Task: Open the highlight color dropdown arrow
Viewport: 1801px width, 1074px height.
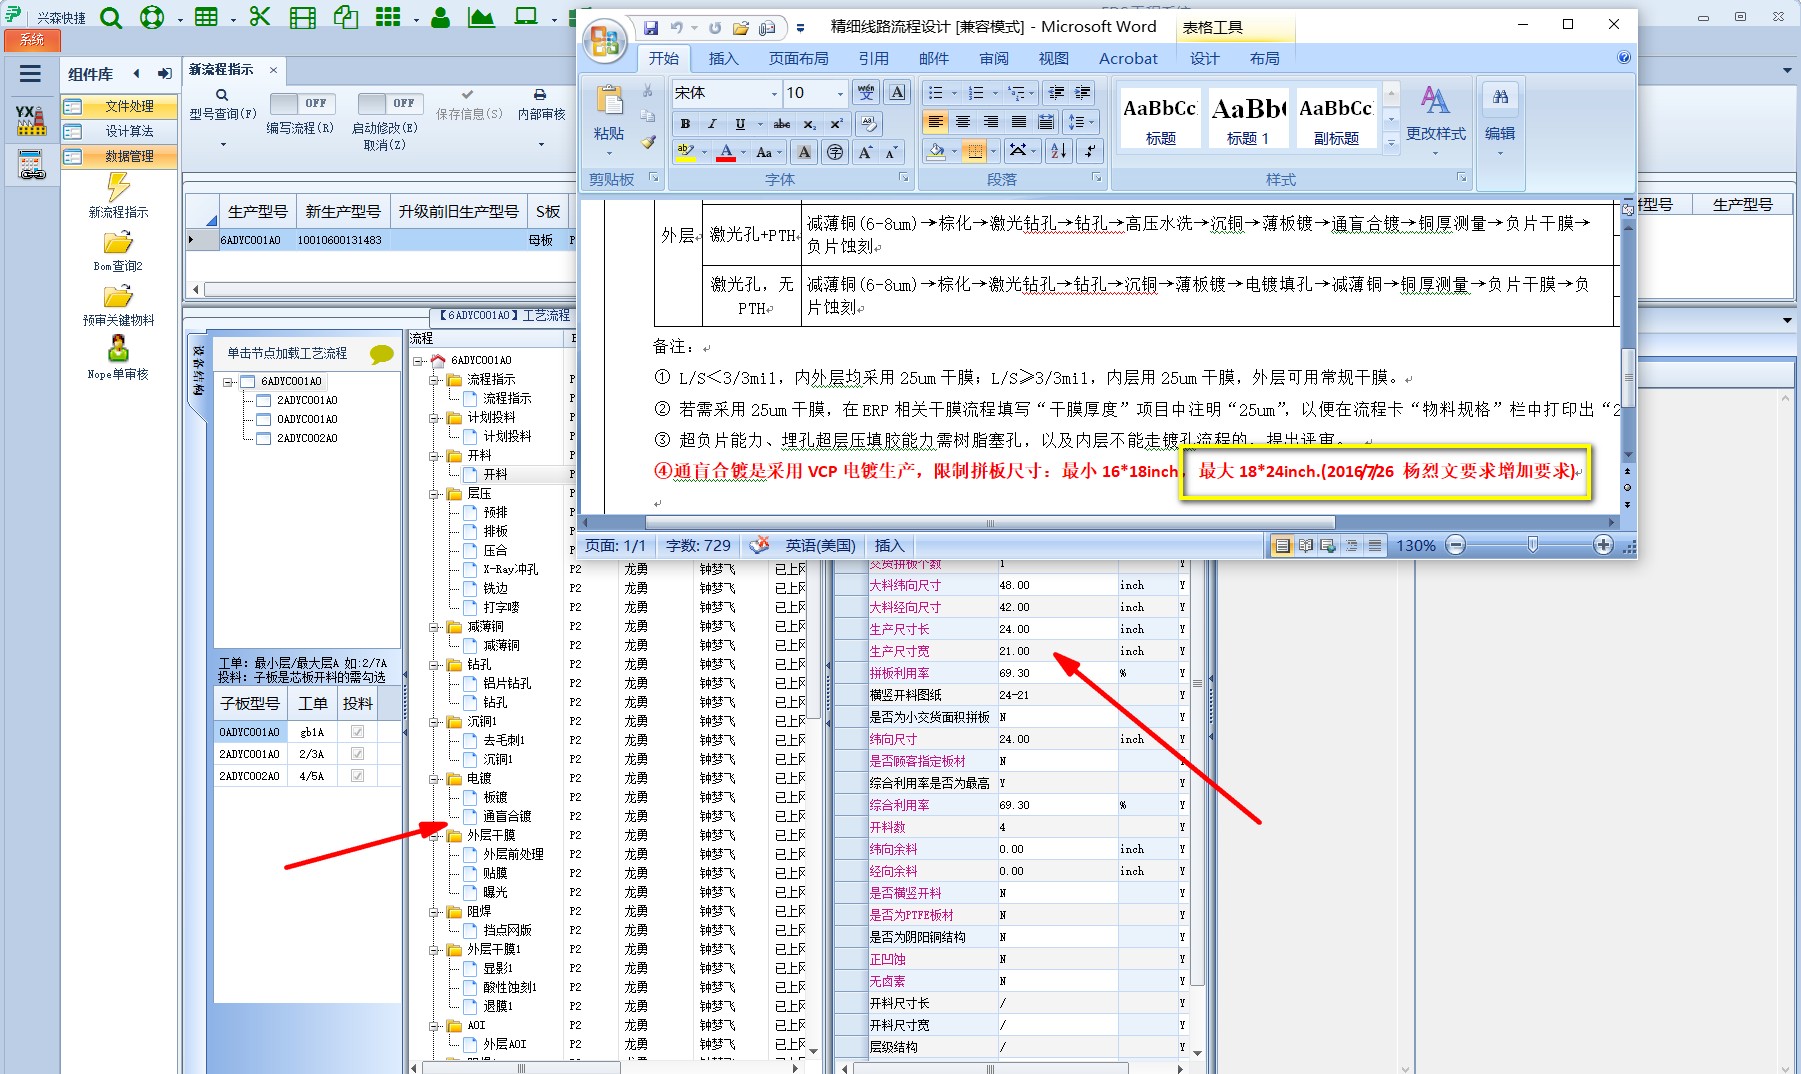Action: click(704, 152)
